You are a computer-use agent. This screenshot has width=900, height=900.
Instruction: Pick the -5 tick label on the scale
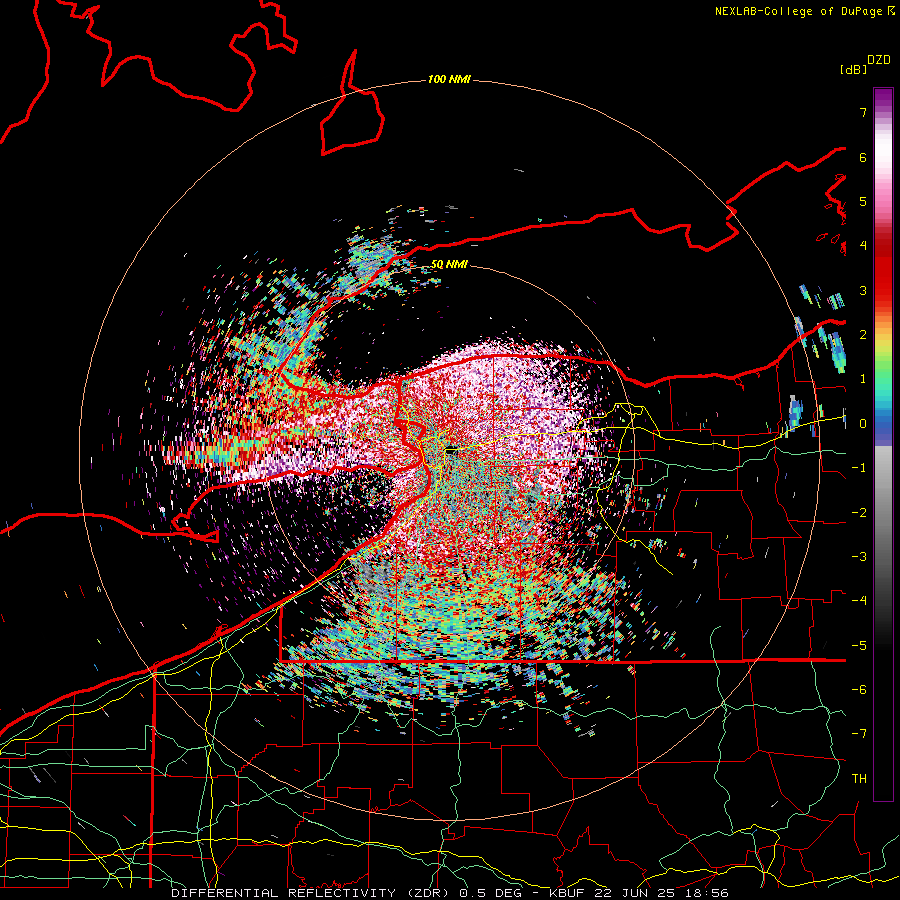(x=859, y=646)
